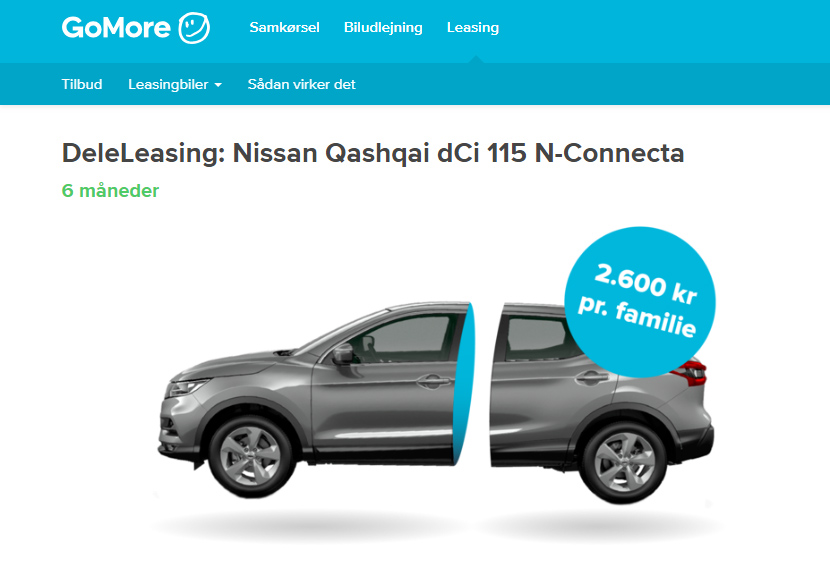The width and height of the screenshot is (830, 562).
Task: Click the GoMore wordmark in the header
Action: point(116,28)
